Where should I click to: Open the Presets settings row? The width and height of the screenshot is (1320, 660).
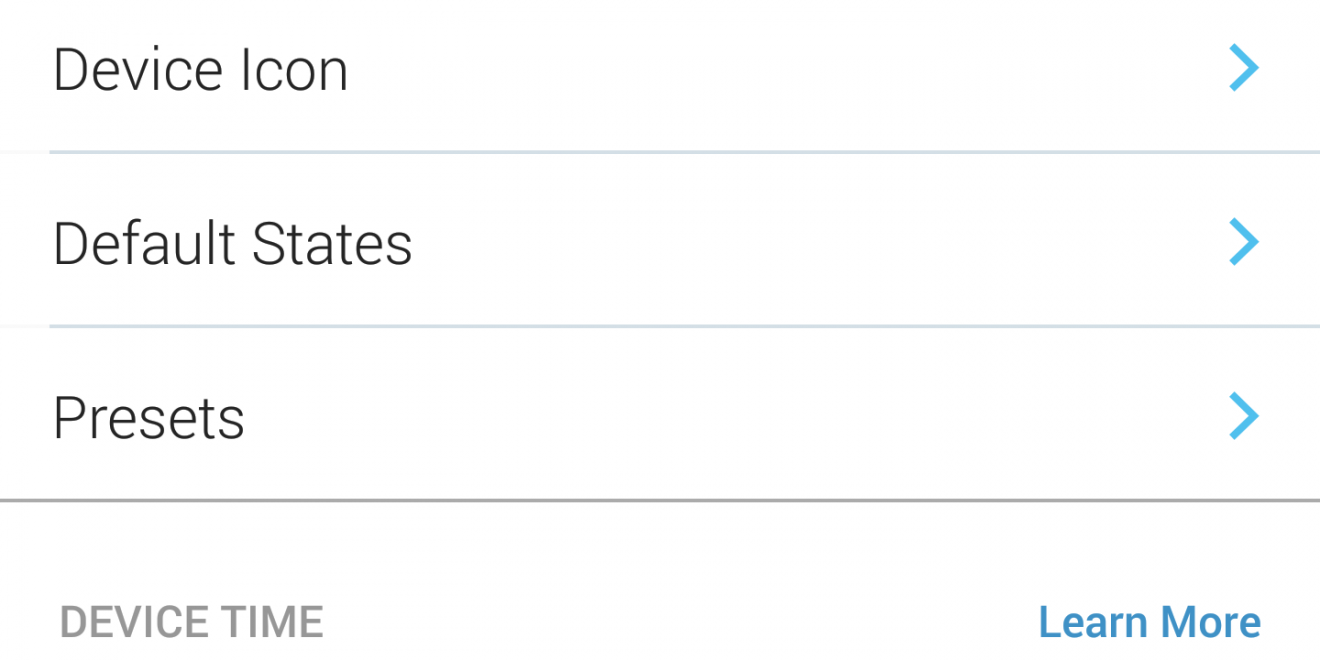[660, 416]
